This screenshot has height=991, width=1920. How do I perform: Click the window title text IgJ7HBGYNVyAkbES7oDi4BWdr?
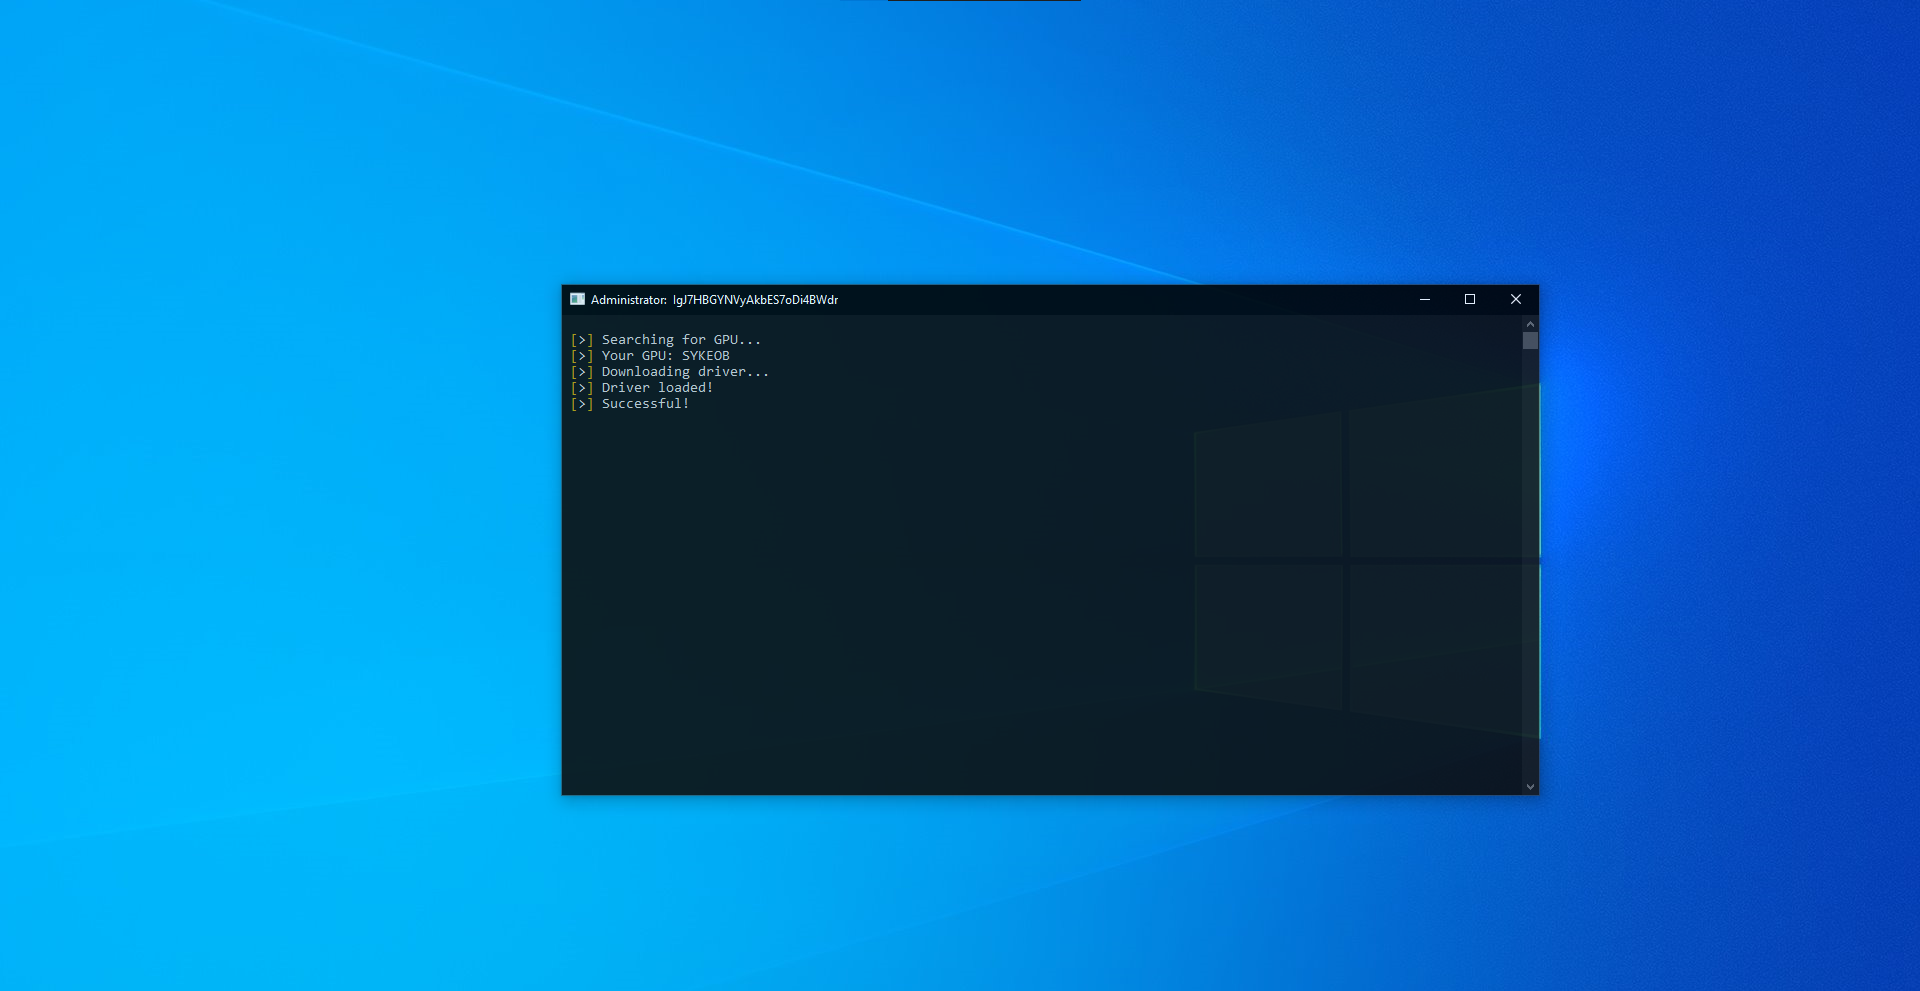click(755, 300)
